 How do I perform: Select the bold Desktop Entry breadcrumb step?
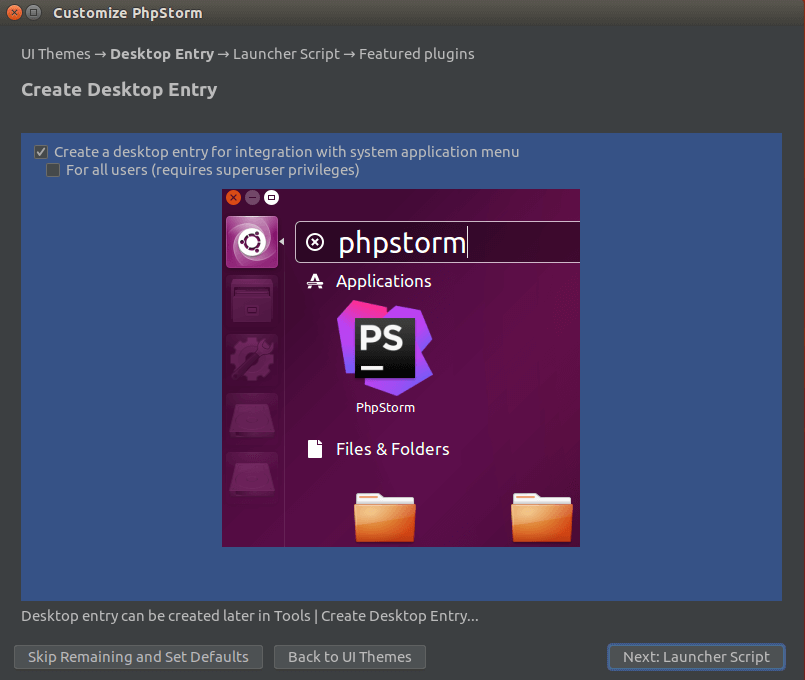tap(162, 54)
